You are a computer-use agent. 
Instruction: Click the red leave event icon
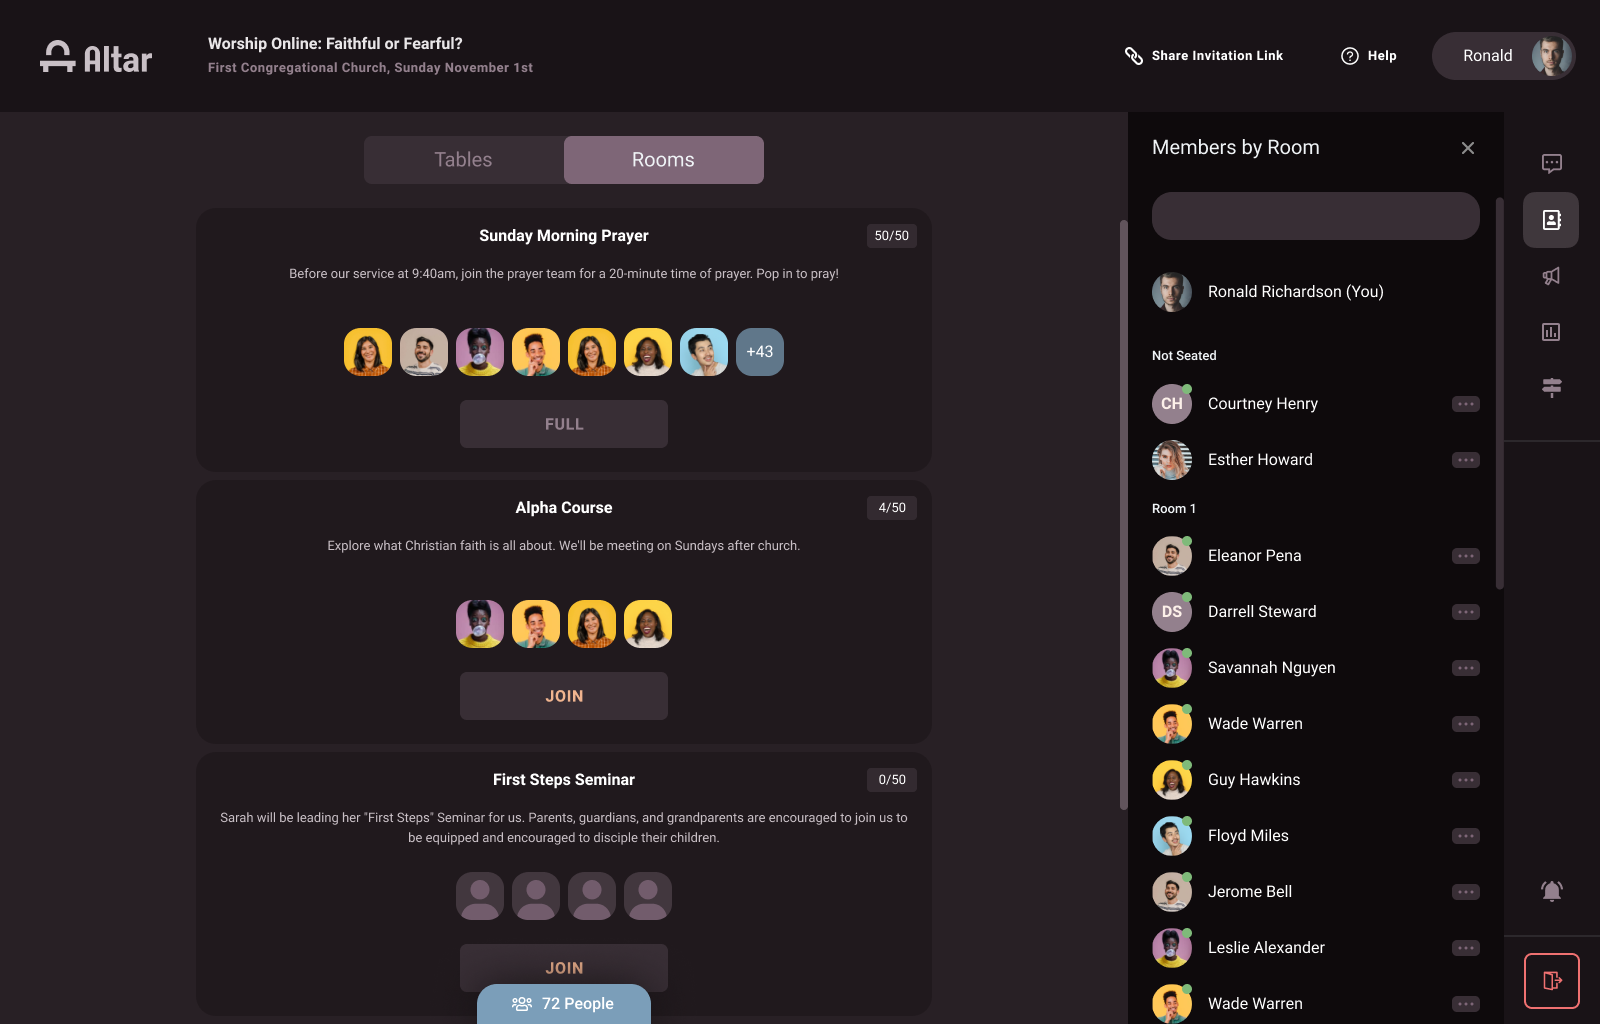tap(1551, 981)
